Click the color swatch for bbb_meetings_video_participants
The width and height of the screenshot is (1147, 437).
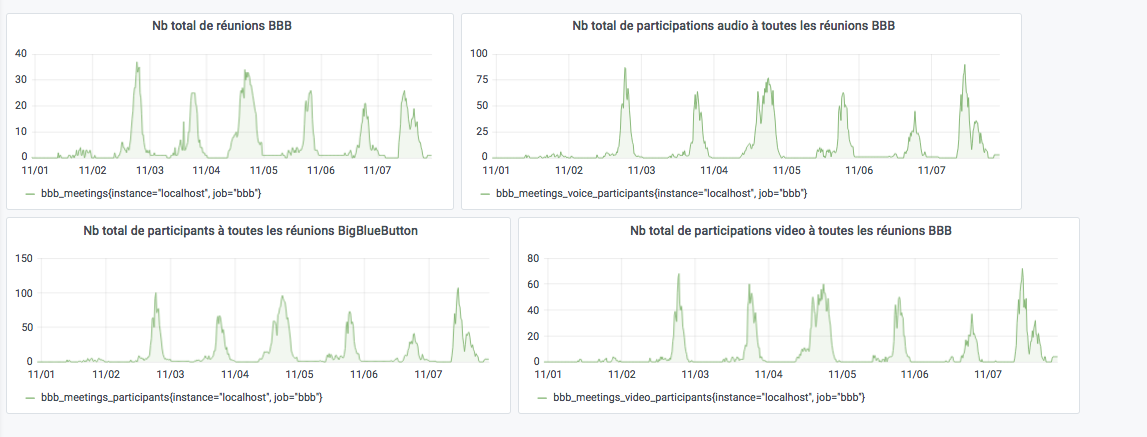coord(541,397)
